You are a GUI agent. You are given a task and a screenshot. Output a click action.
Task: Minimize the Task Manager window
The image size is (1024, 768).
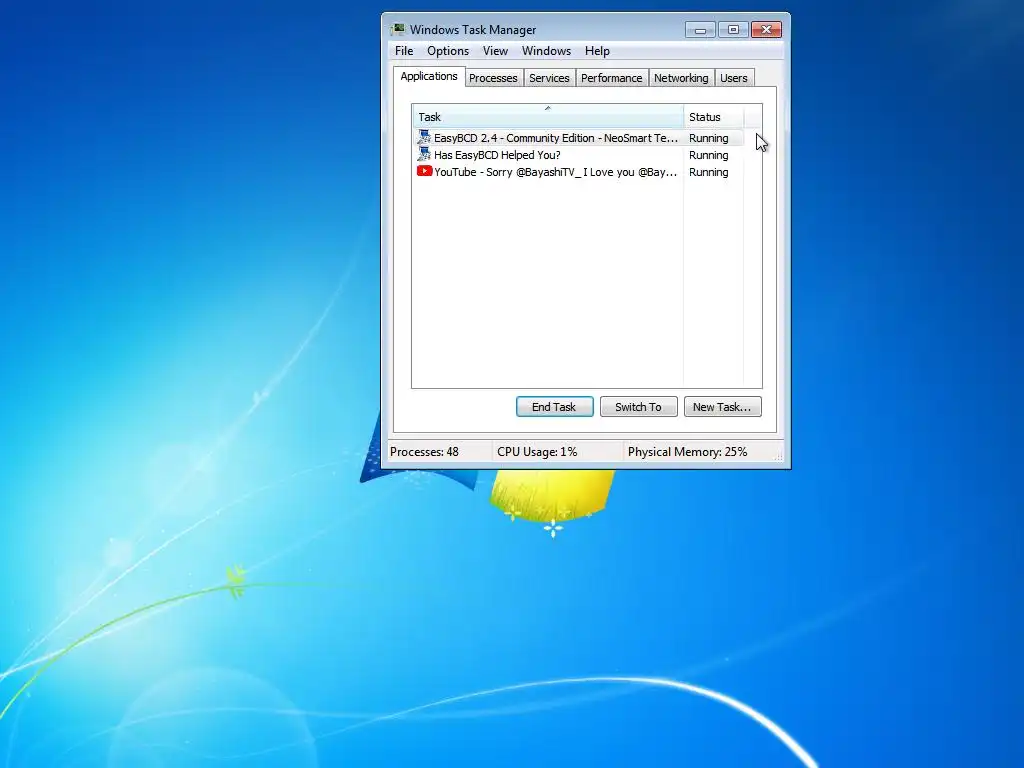700,30
